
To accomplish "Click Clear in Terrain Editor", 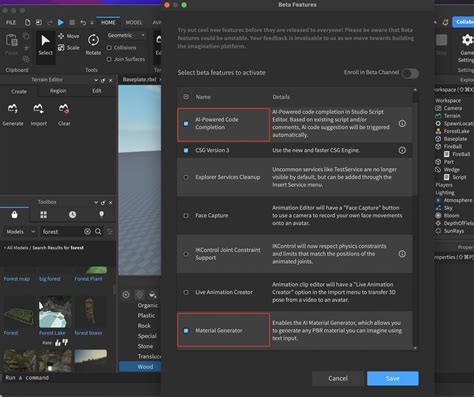I will (64, 115).
